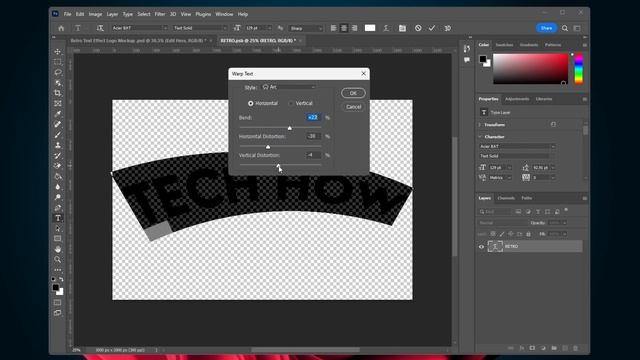Click the Bend value input field
The width and height of the screenshot is (640, 360).
[313, 118]
